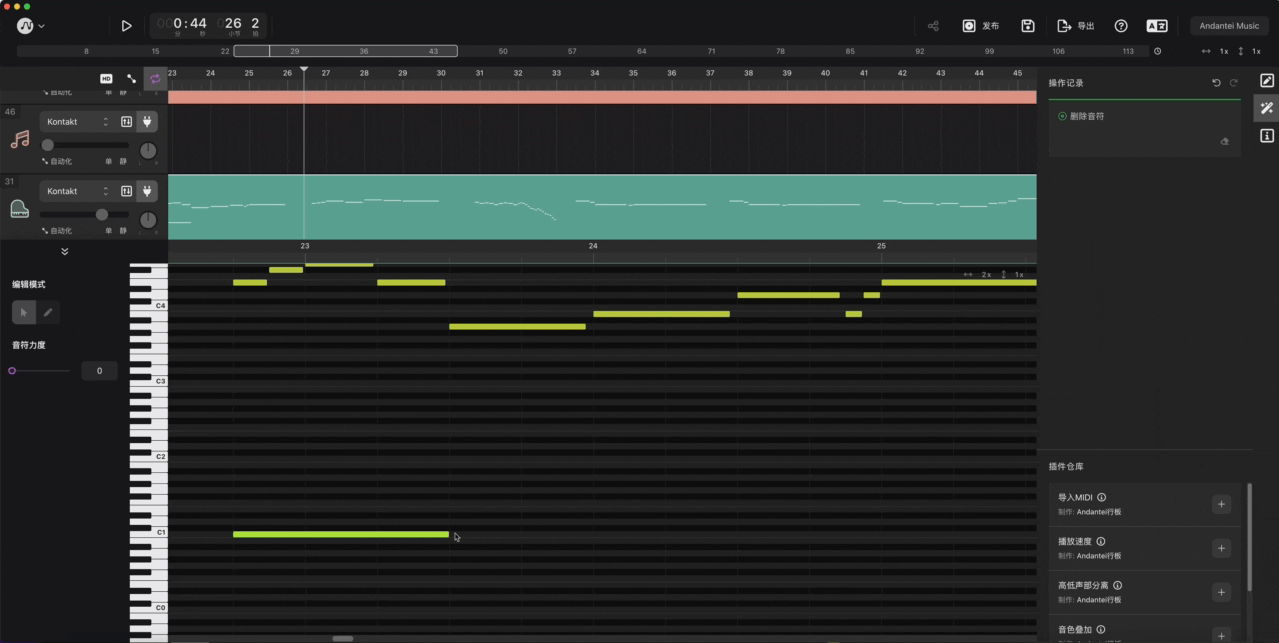Mute the piano track using 静 button
Image resolution: width=1279 pixels, height=643 pixels.
[124, 229]
